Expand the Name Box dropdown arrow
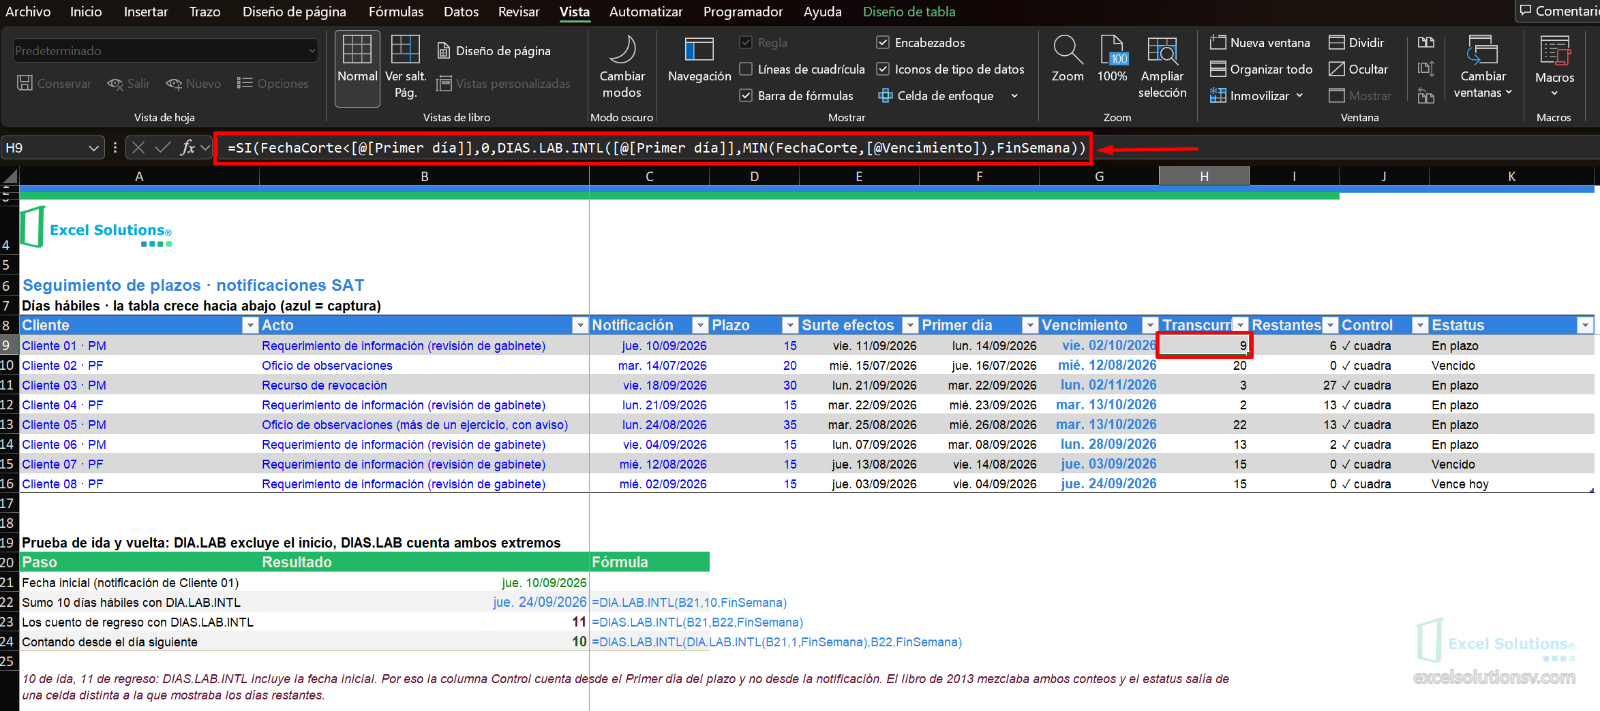This screenshot has width=1600, height=711. click(95, 148)
